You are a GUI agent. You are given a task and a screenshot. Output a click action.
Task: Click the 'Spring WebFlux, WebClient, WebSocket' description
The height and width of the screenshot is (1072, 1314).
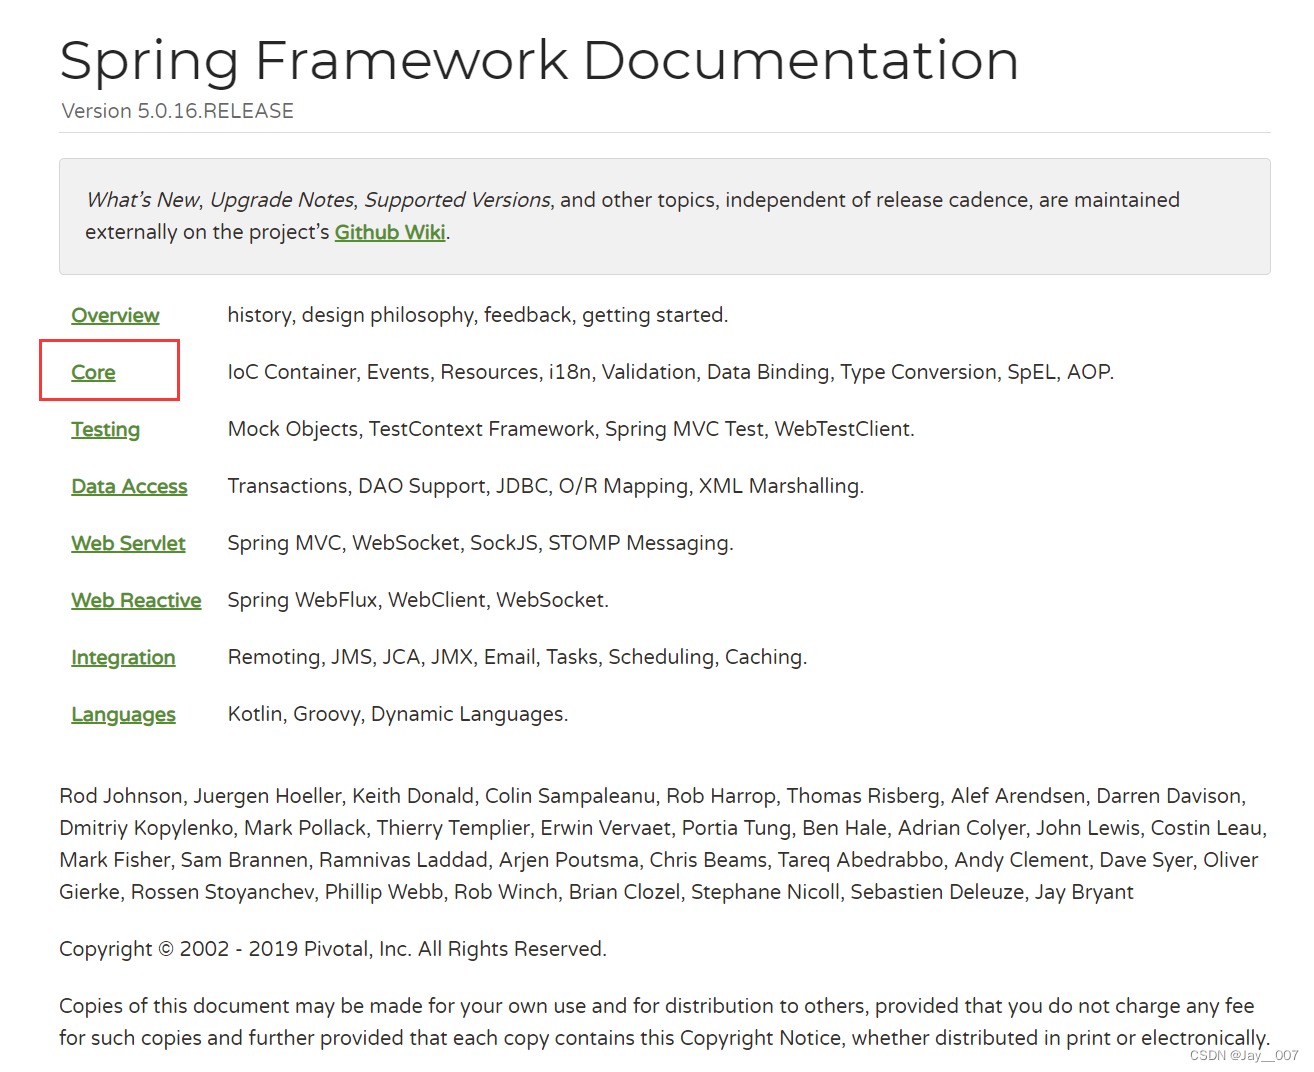(418, 600)
